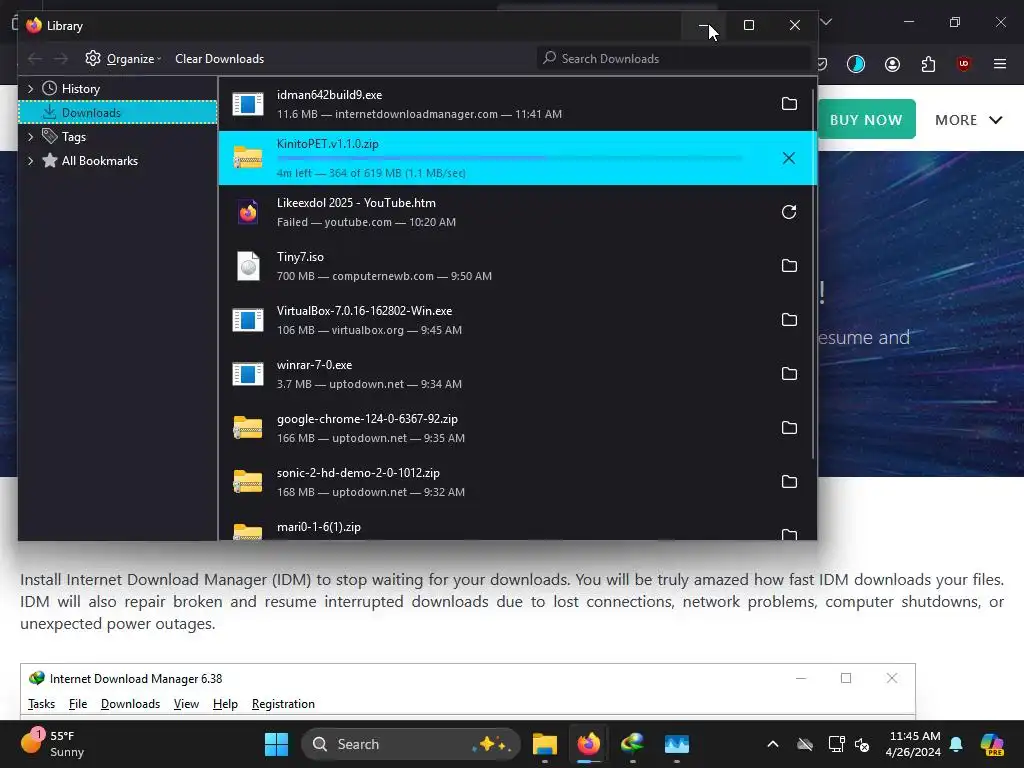Open the Extensions puzzle icon in Firefox
This screenshot has height=768, width=1024.
(928, 64)
